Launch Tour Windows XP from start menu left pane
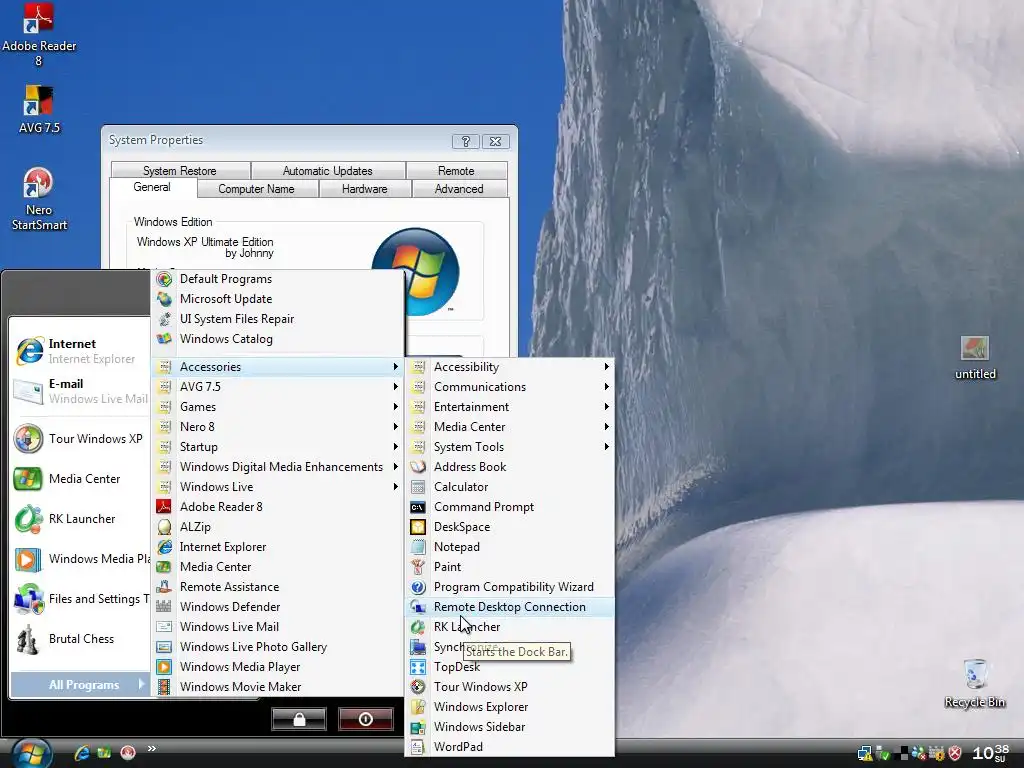 pos(80,439)
